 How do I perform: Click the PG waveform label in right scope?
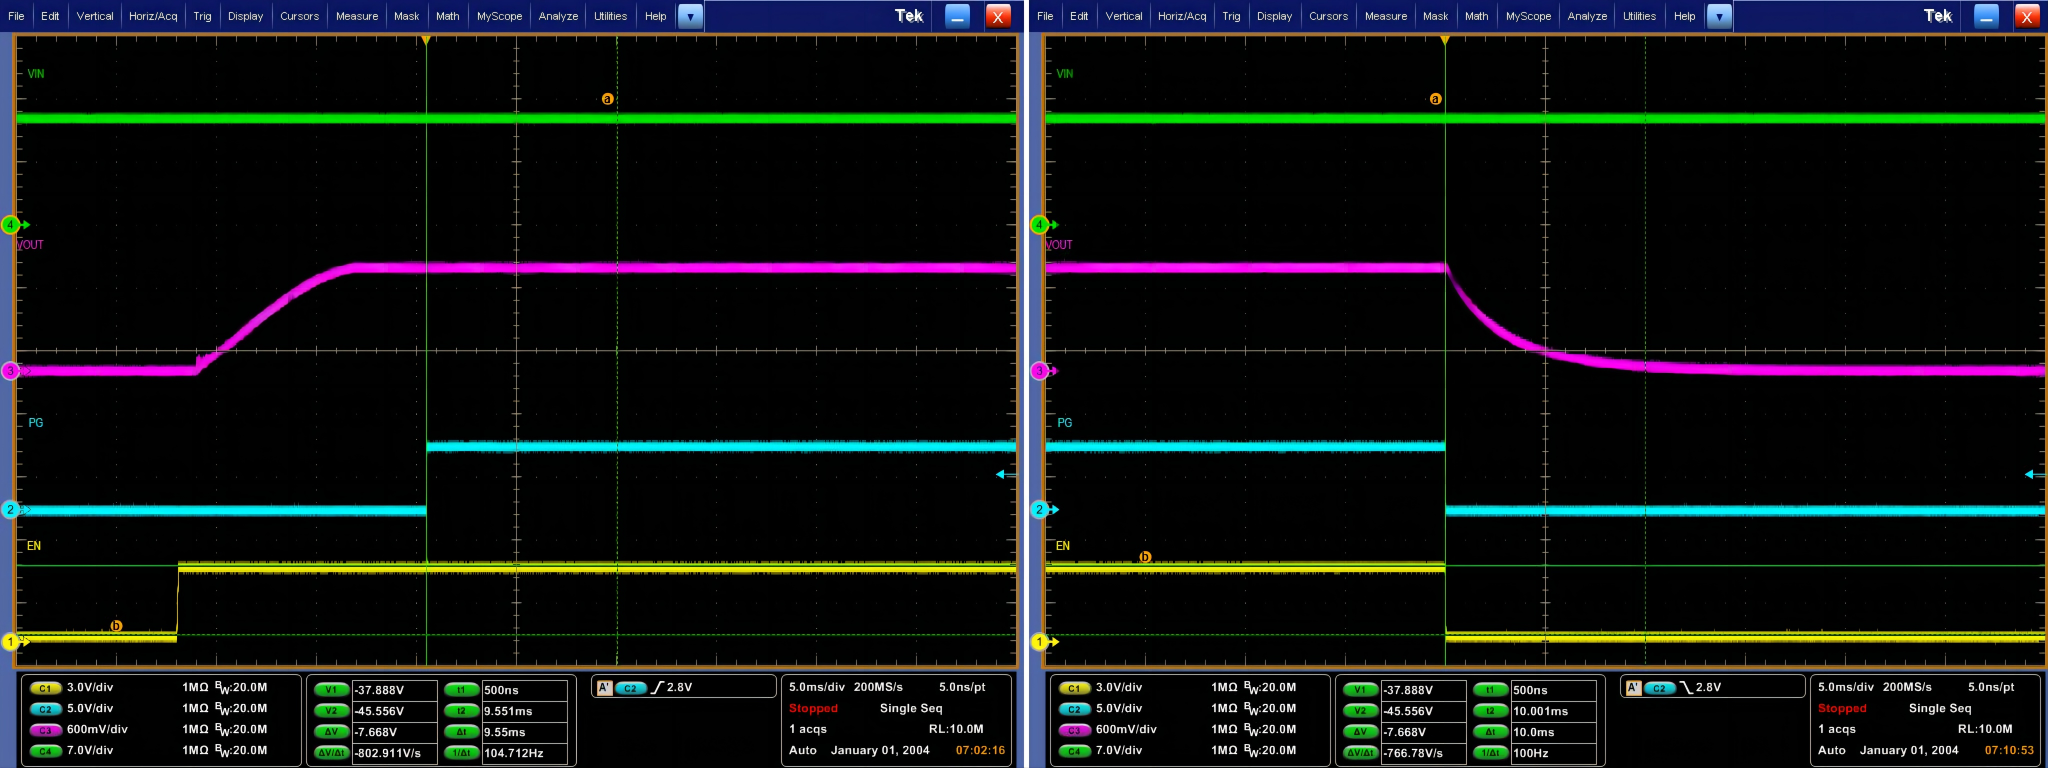click(1065, 423)
